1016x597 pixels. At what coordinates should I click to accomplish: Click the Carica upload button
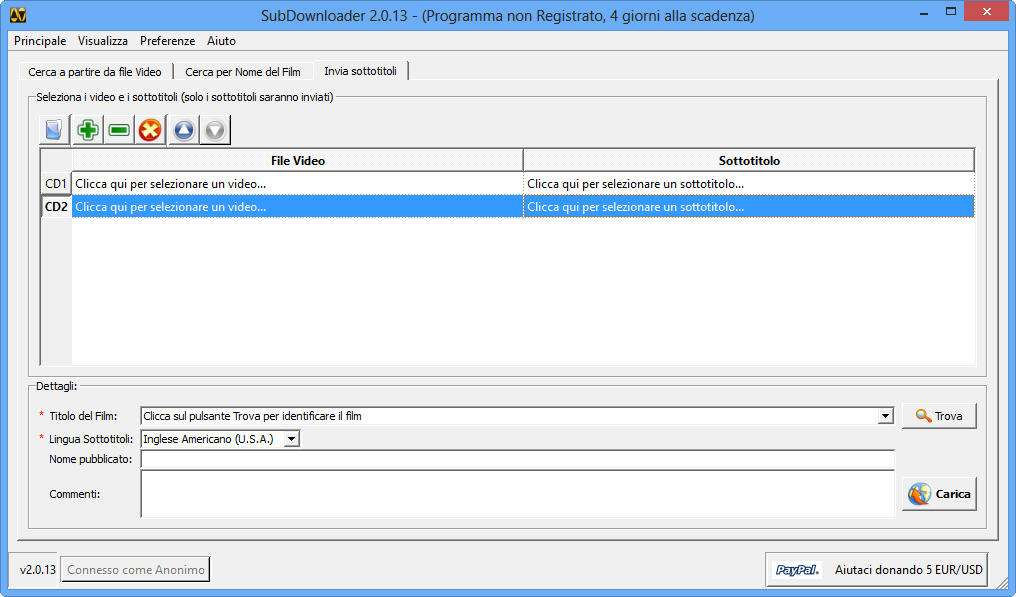(939, 494)
